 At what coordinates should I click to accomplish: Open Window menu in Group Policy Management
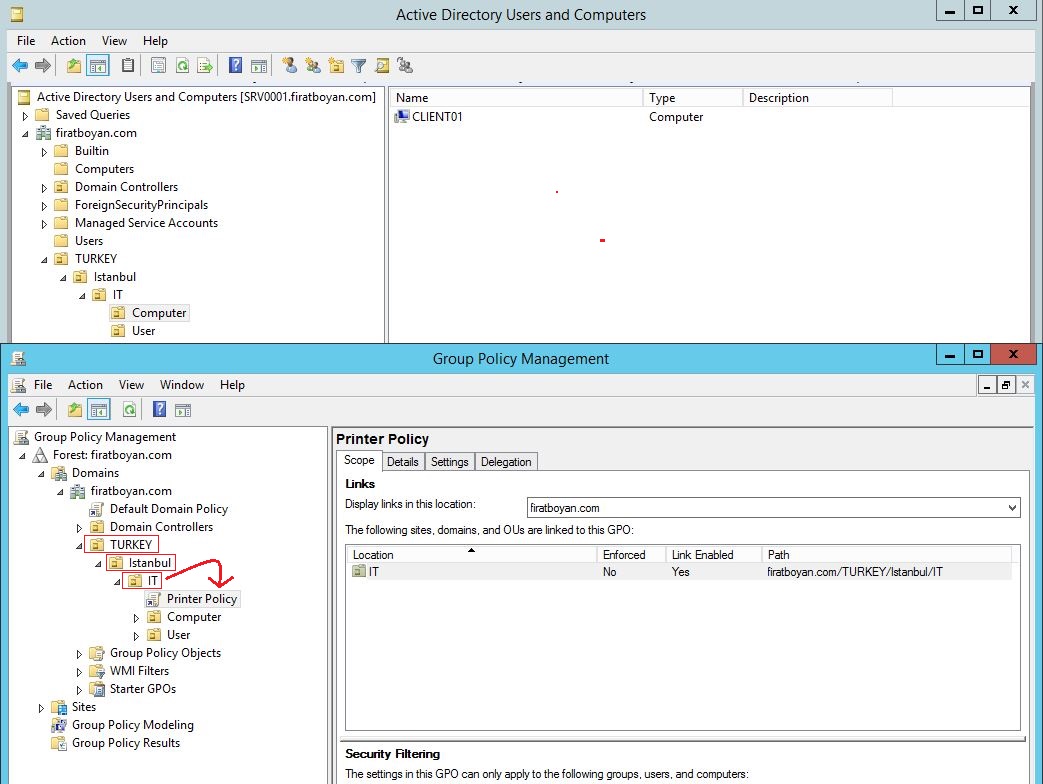coord(182,385)
